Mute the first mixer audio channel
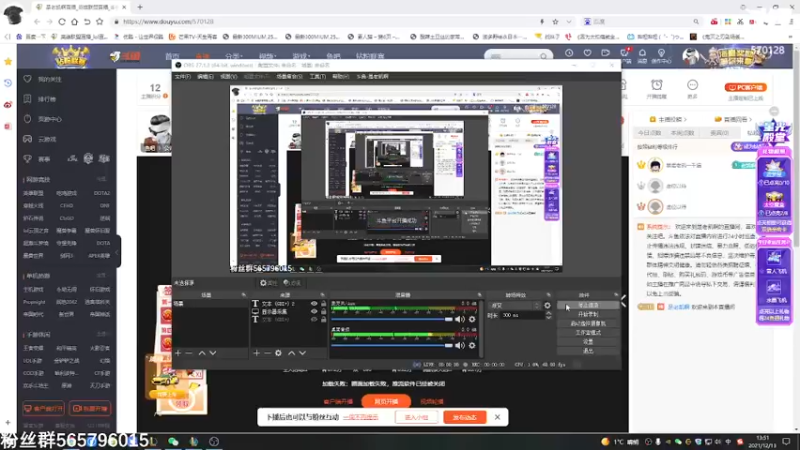Image resolution: width=800 pixels, height=450 pixels. (x=460, y=319)
